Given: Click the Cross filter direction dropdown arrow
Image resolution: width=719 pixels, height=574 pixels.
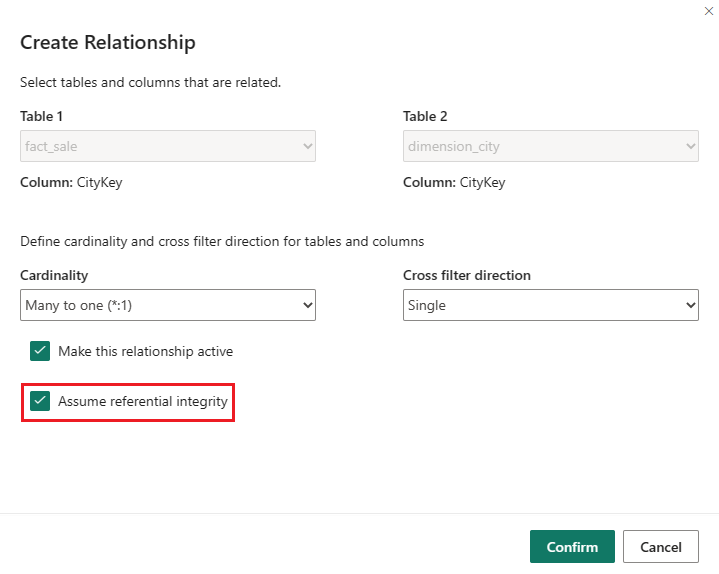Looking at the screenshot, I should click(x=689, y=306).
